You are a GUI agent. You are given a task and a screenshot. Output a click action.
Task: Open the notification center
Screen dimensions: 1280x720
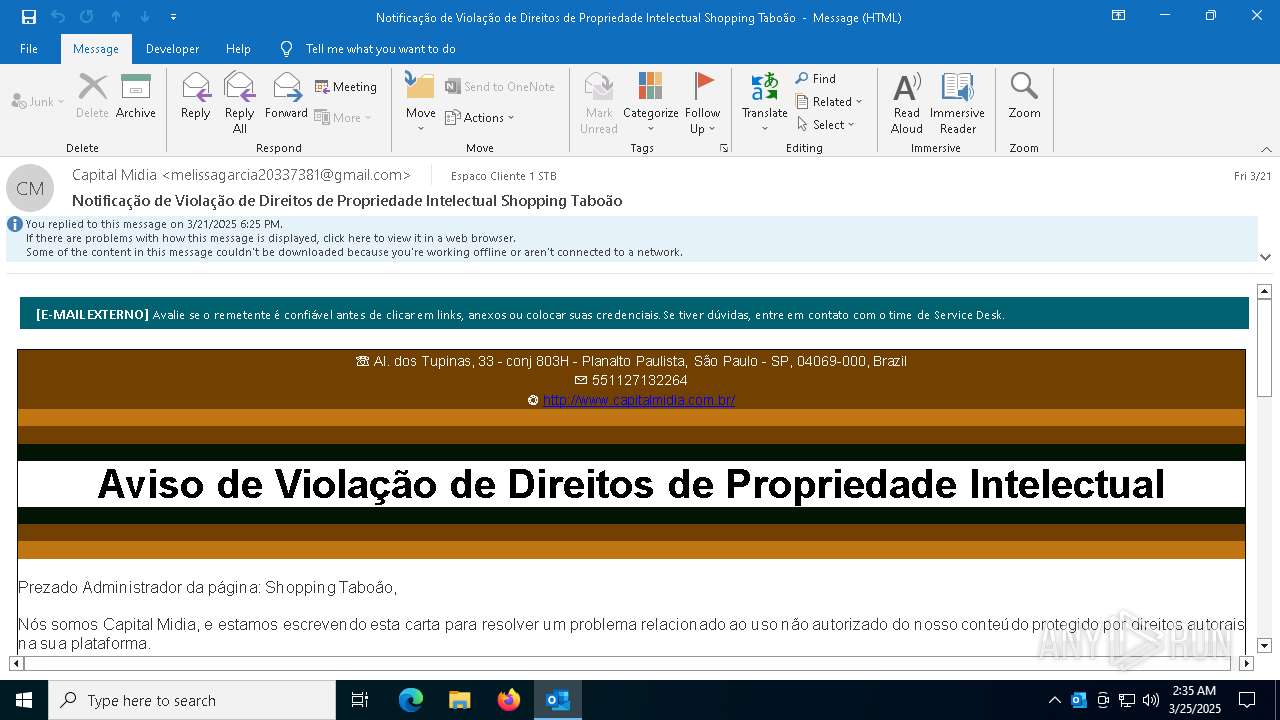(1247, 700)
